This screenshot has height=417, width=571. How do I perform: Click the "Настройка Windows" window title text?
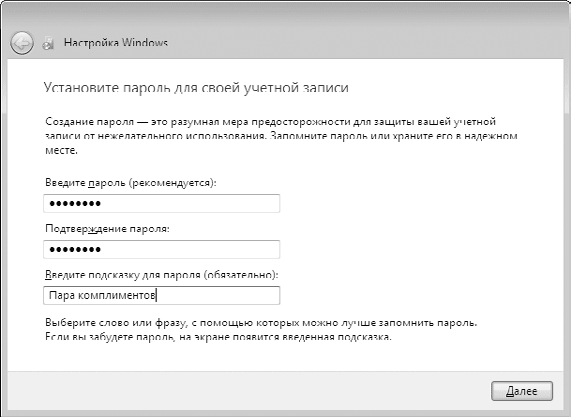pos(116,43)
